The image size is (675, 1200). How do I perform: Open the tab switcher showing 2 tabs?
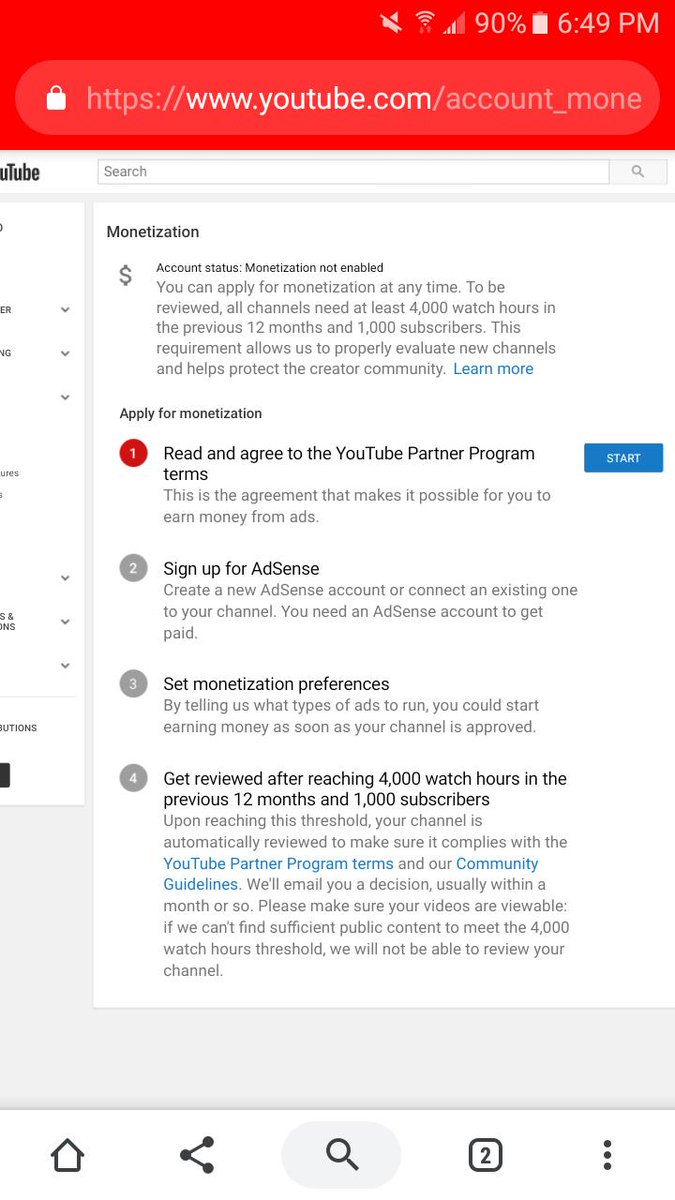[485, 1155]
